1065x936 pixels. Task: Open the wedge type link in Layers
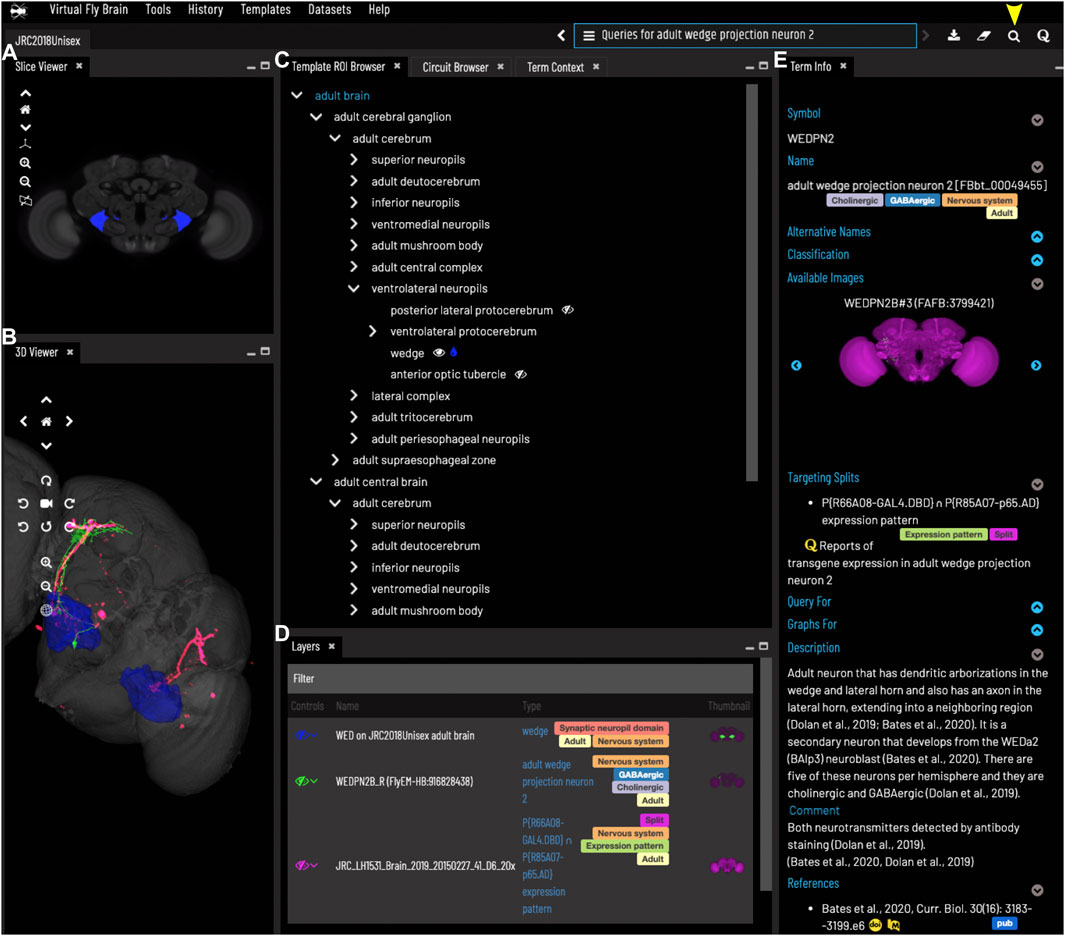pos(535,731)
